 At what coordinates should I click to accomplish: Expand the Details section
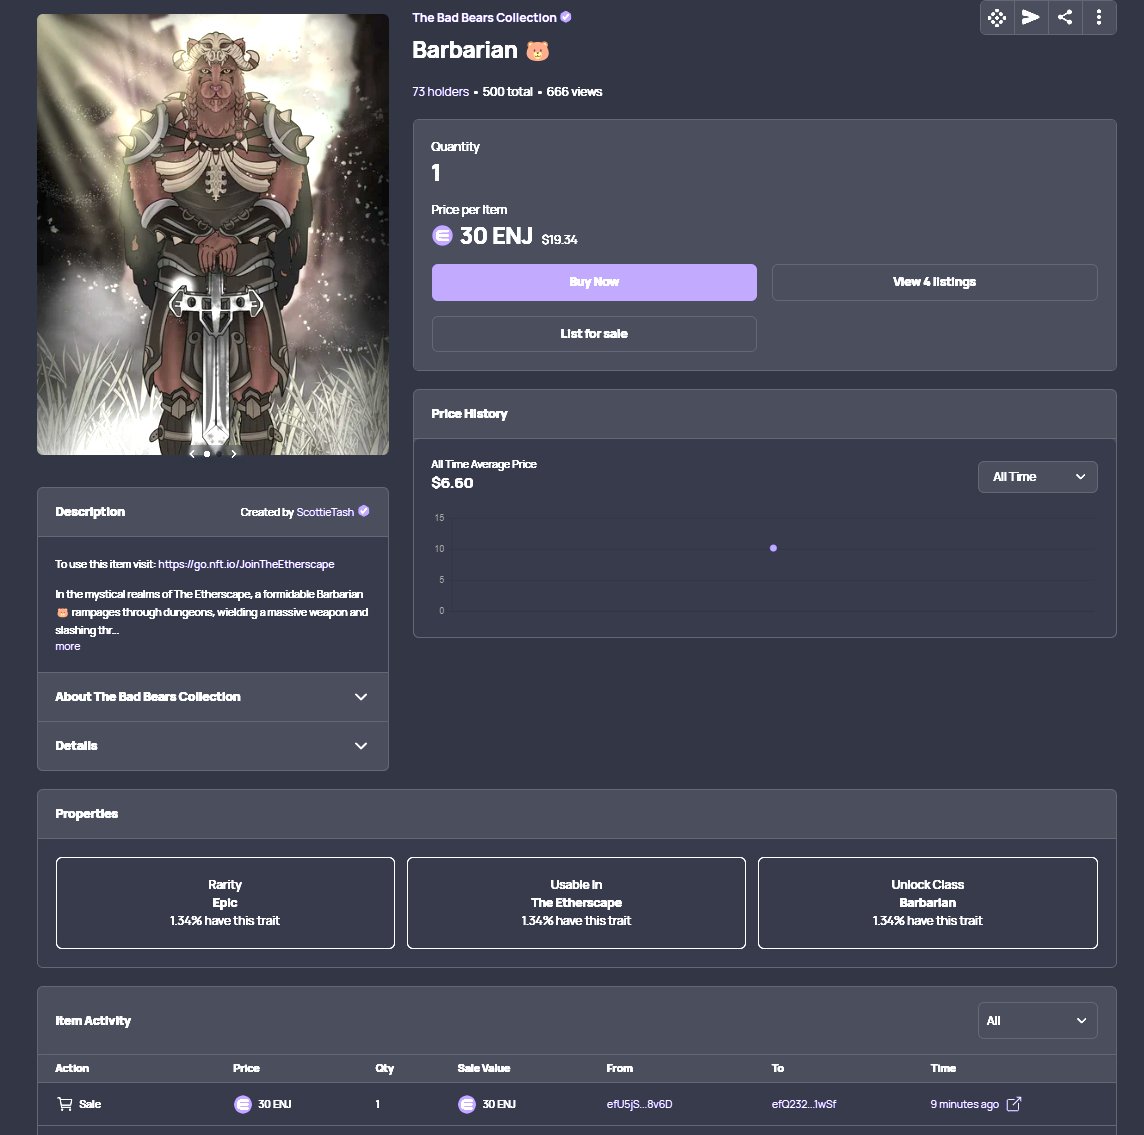tap(213, 746)
